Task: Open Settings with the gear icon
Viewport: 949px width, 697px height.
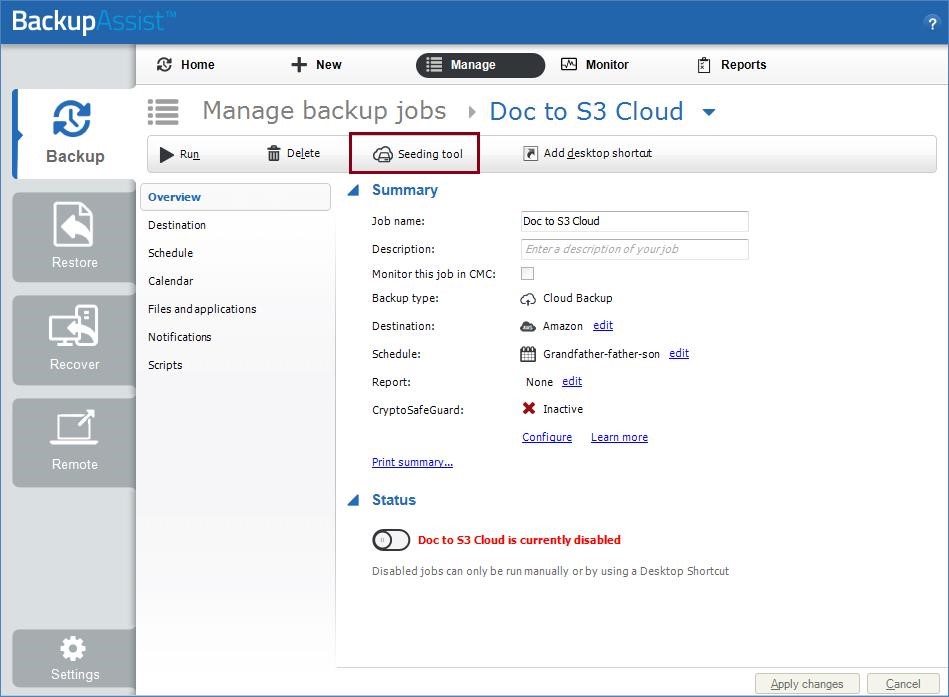Action: (x=74, y=658)
